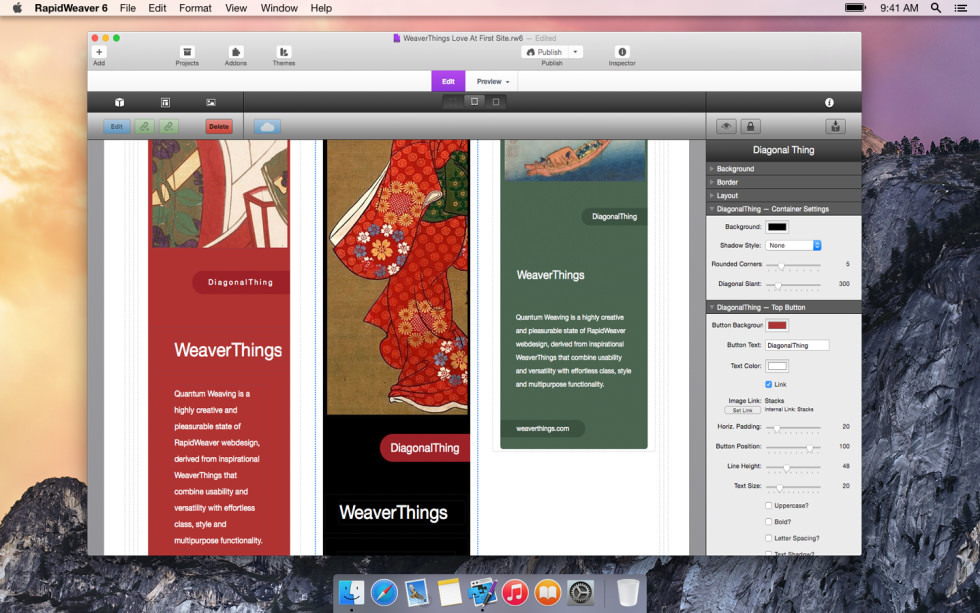980x613 pixels.
Task: Uncheck the Link checkbox
Action: (x=769, y=384)
